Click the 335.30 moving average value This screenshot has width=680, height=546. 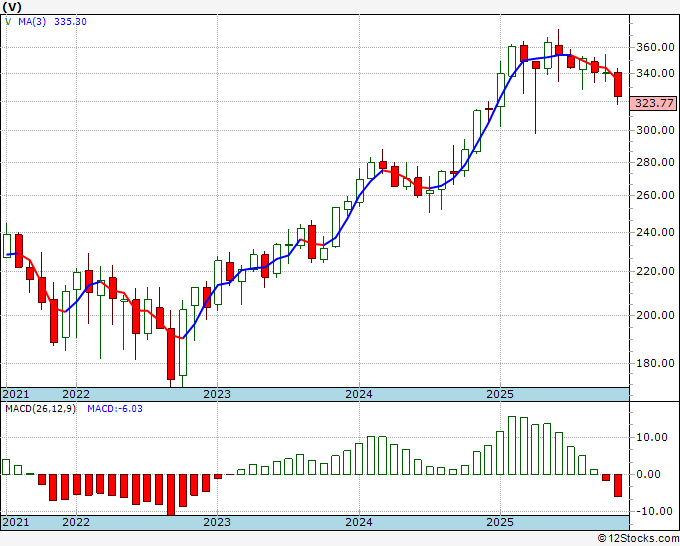pyautogui.click(x=70, y=22)
